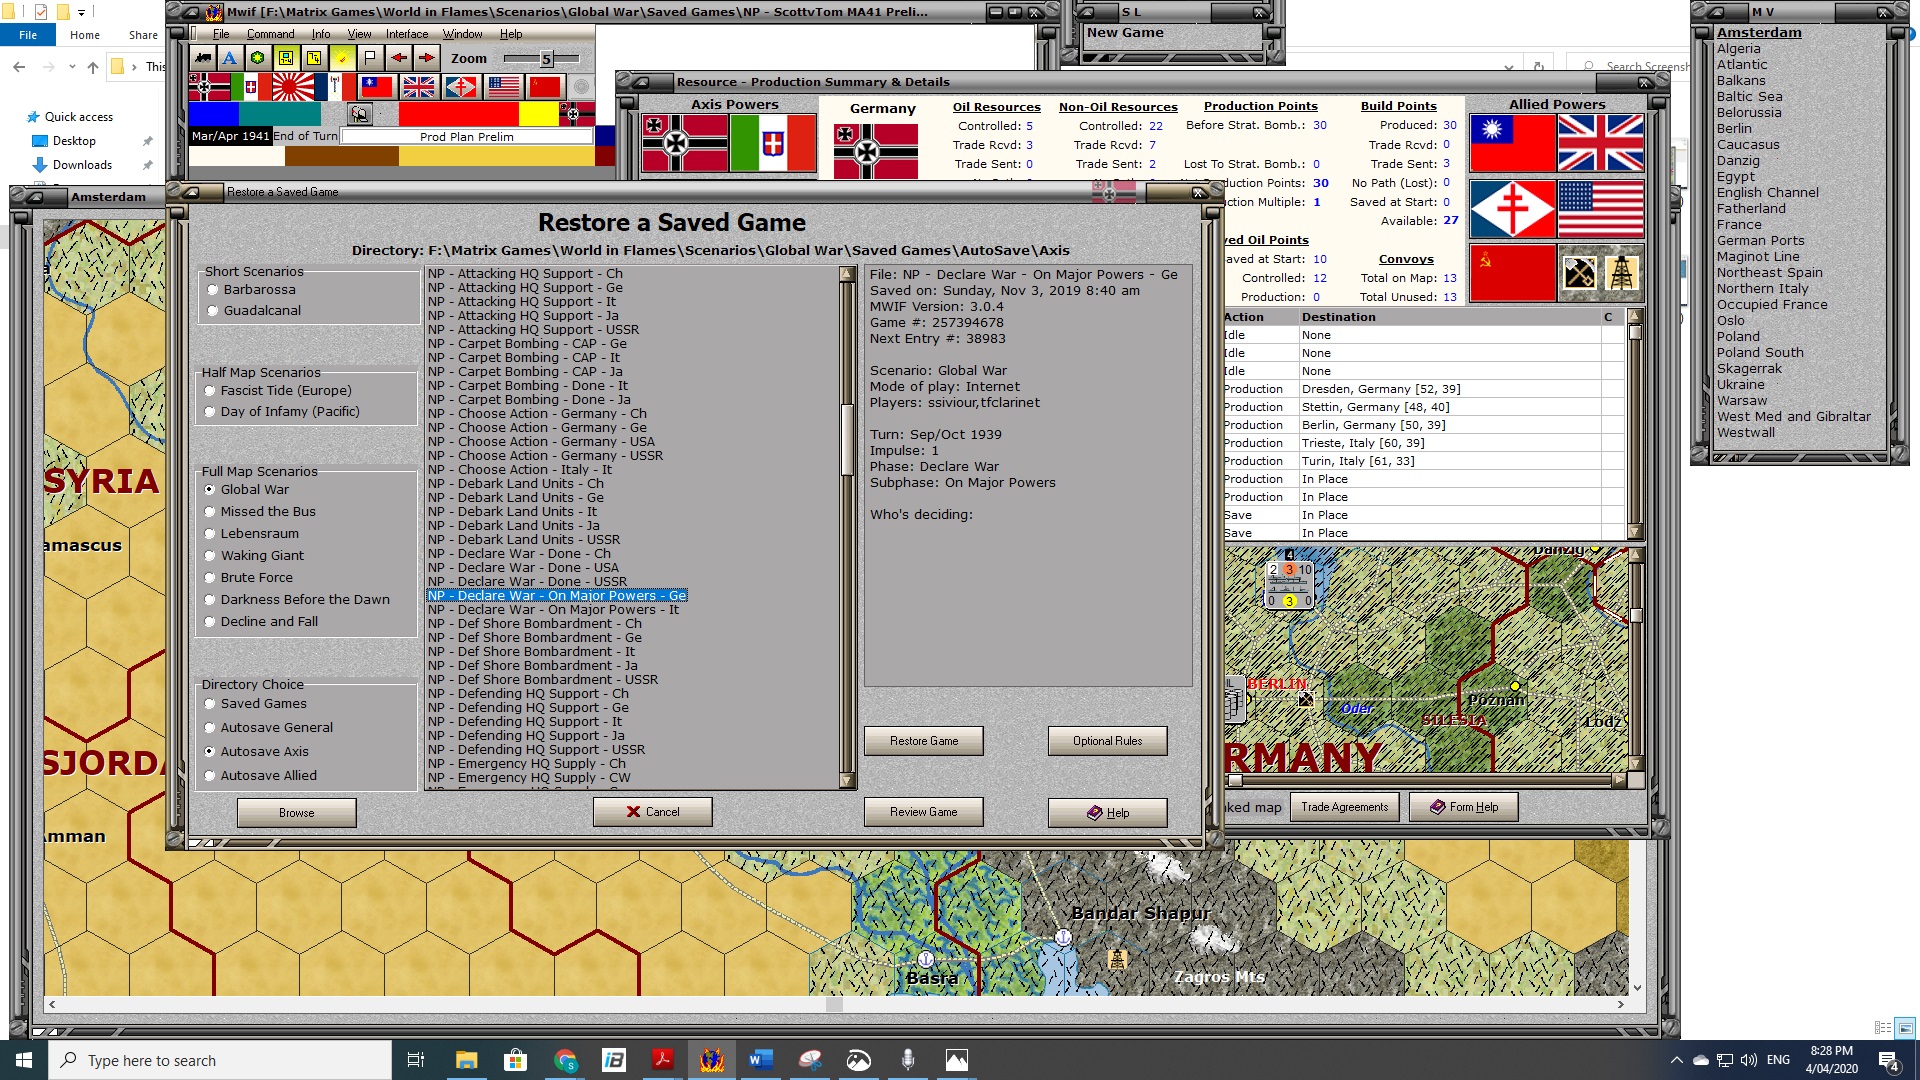Viewport: 1920px width, 1080px height.
Task: Choose Saved Games directory option
Action: click(x=255, y=704)
